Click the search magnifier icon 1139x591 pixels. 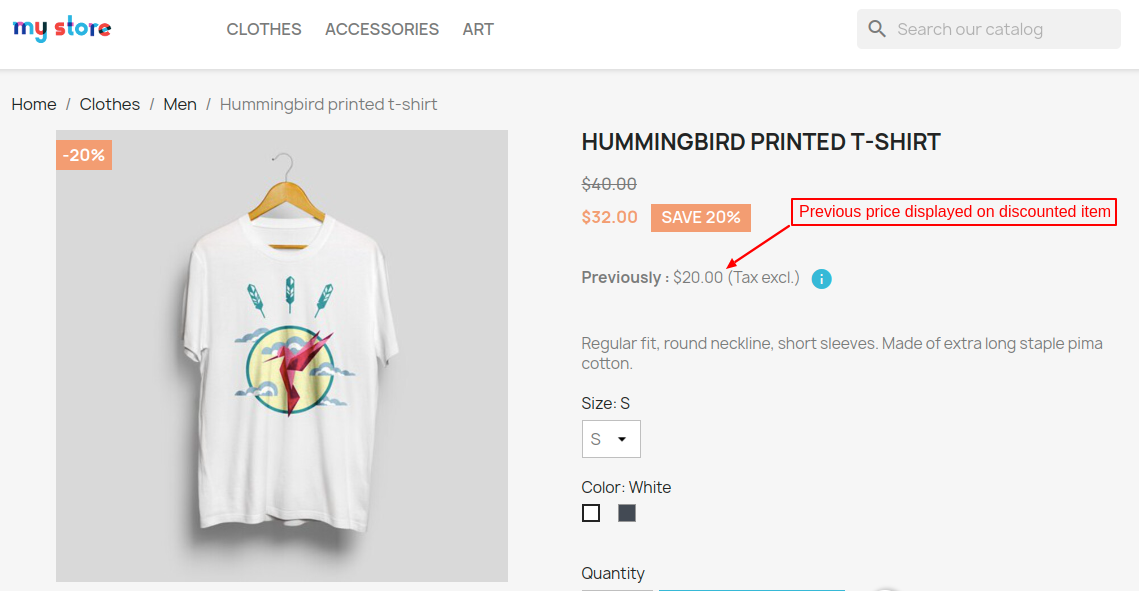click(x=877, y=29)
